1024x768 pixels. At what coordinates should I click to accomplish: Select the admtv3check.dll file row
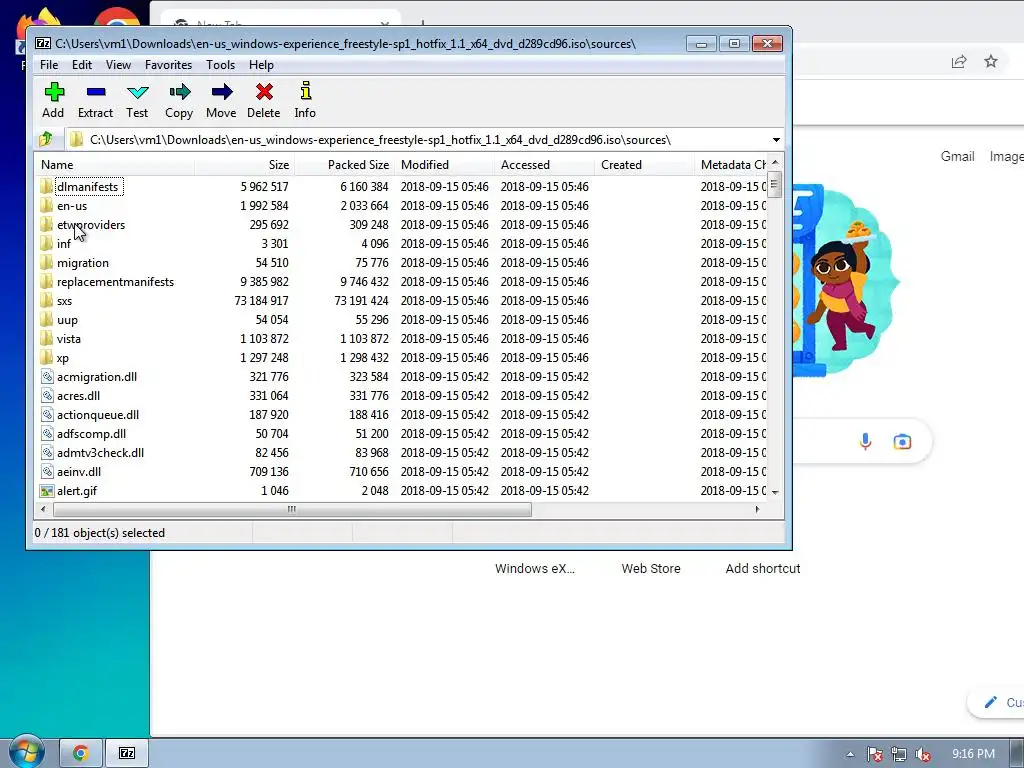click(402, 453)
